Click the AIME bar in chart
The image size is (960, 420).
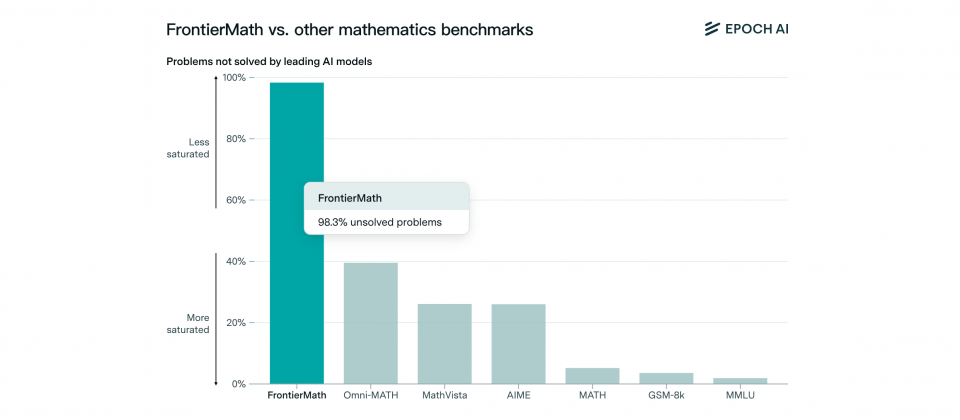519,343
